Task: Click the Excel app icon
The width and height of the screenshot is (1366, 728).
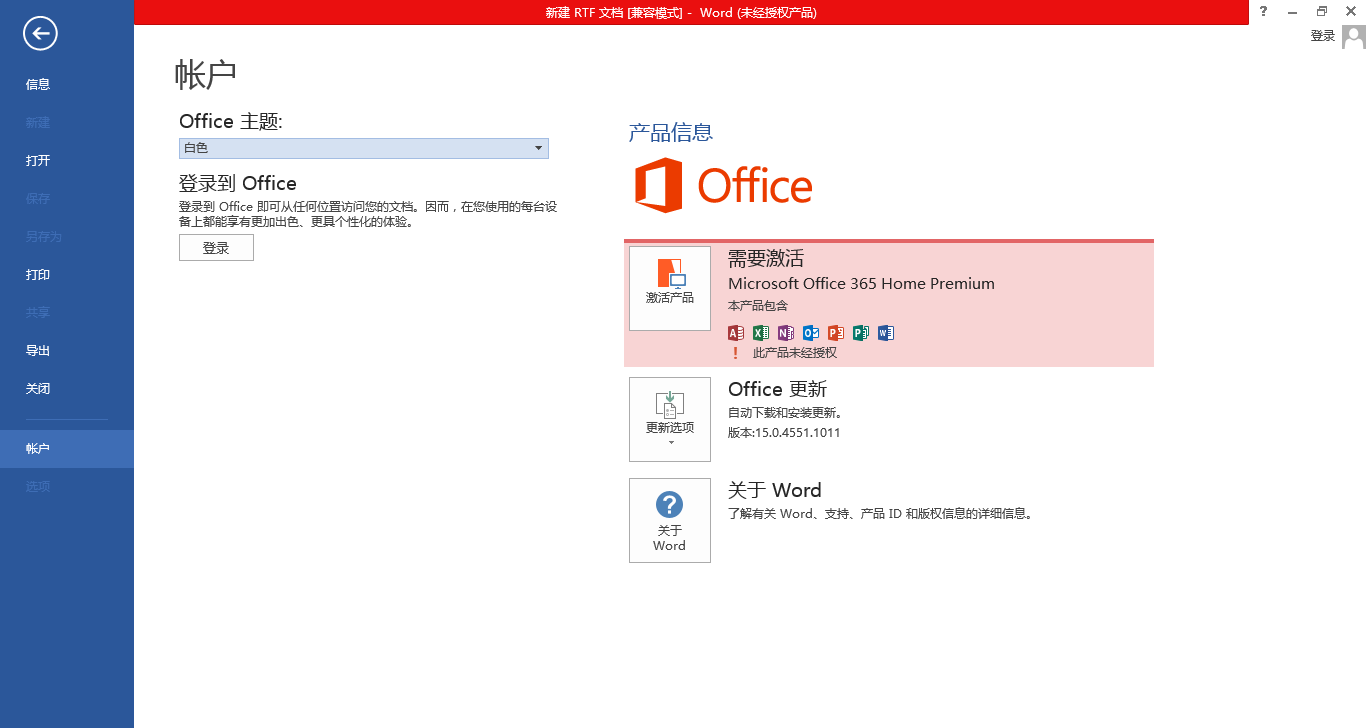Action: 761,333
